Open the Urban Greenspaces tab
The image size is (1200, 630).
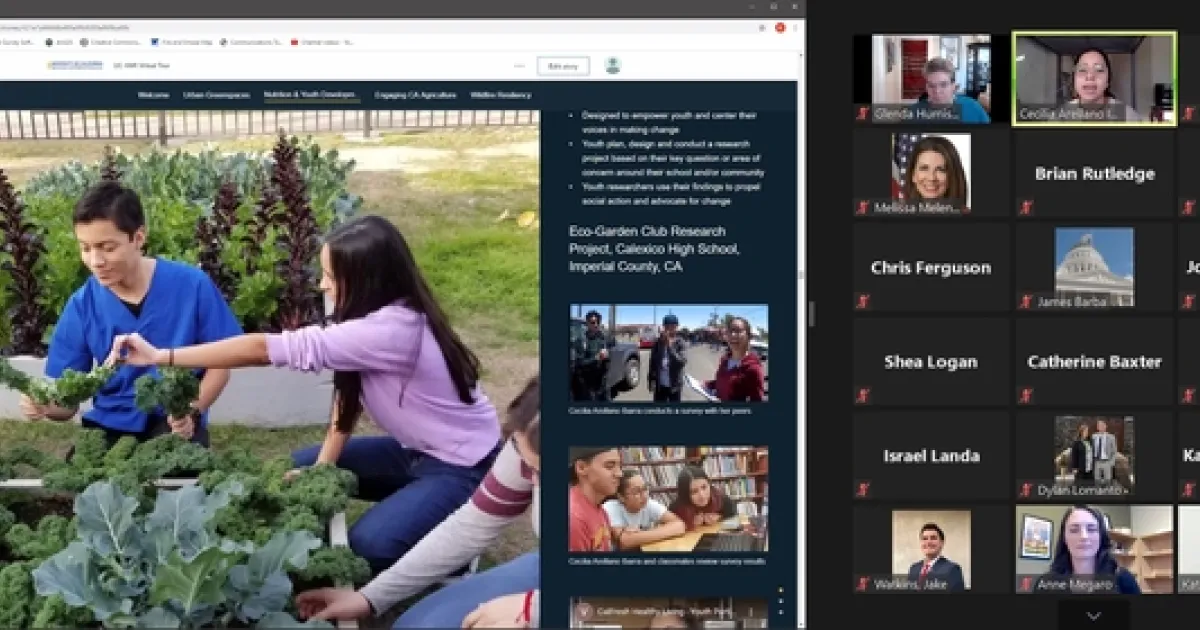pos(216,95)
